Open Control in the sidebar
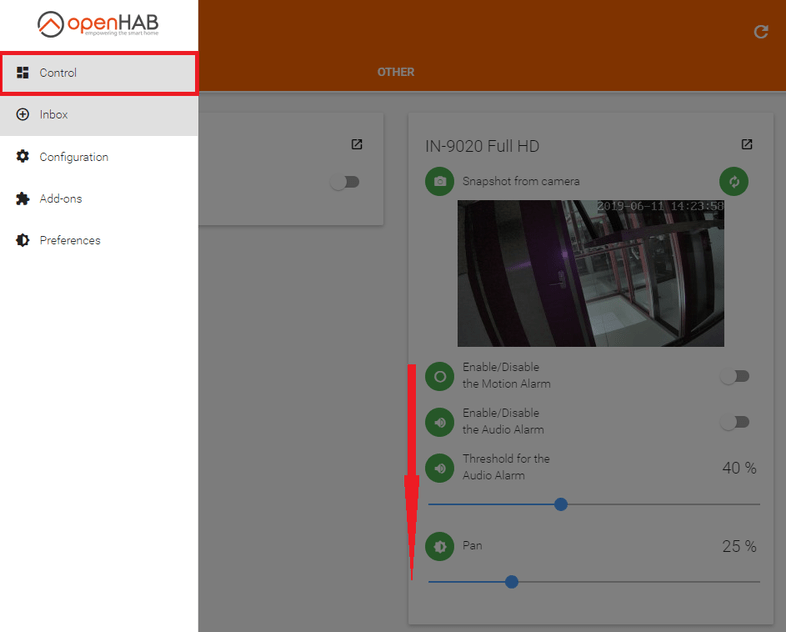Image resolution: width=786 pixels, height=632 pixels. pyautogui.click(x=98, y=73)
